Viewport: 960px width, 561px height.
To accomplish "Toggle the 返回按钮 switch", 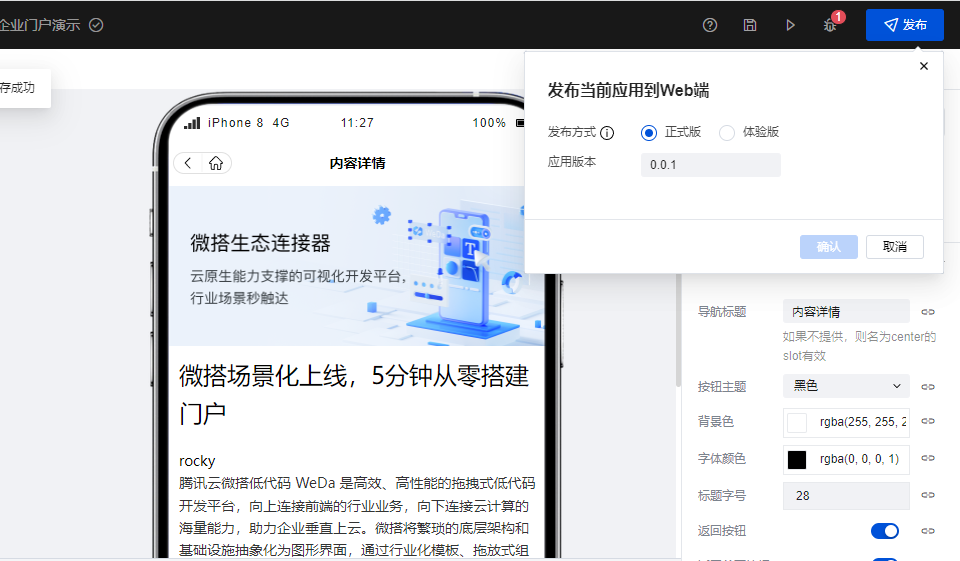I will [x=885, y=530].
